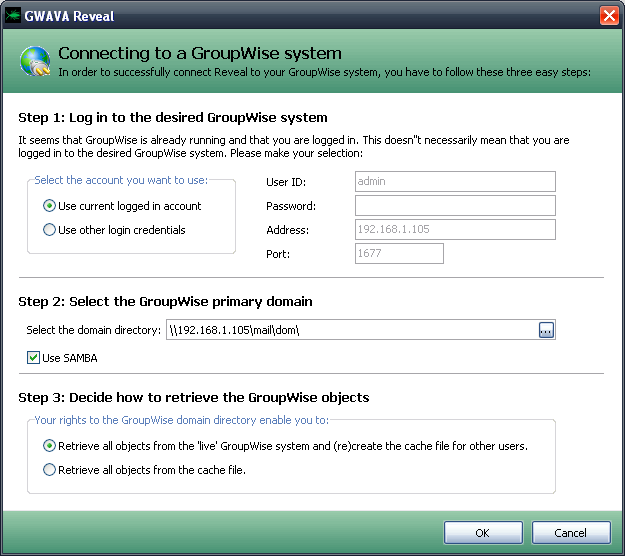This screenshot has width=625, height=556.
Task: Open domain directory browse (...) button
Action: point(546,330)
